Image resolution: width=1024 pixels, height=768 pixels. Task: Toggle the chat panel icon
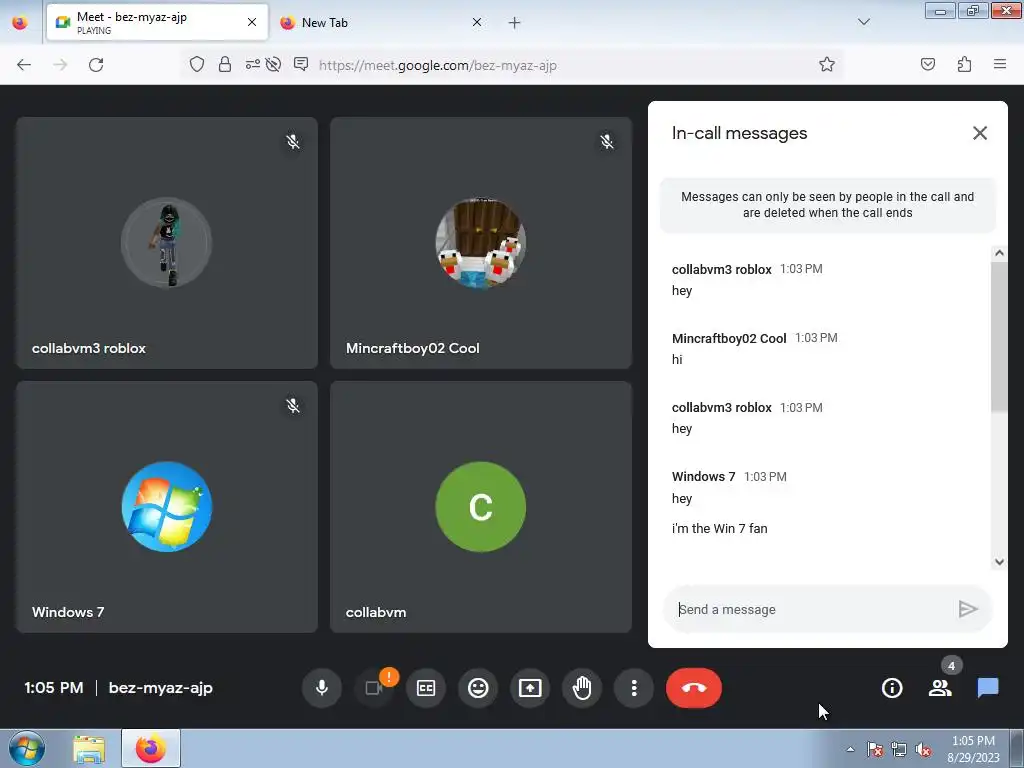coord(988,688)
